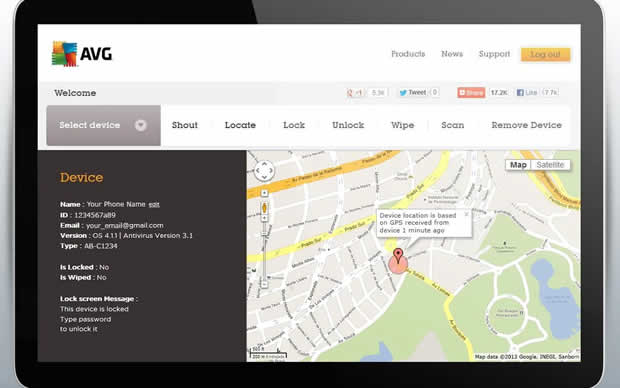Close the device location info popup
The width and height of the screenshot is (620, 388).
466,214
